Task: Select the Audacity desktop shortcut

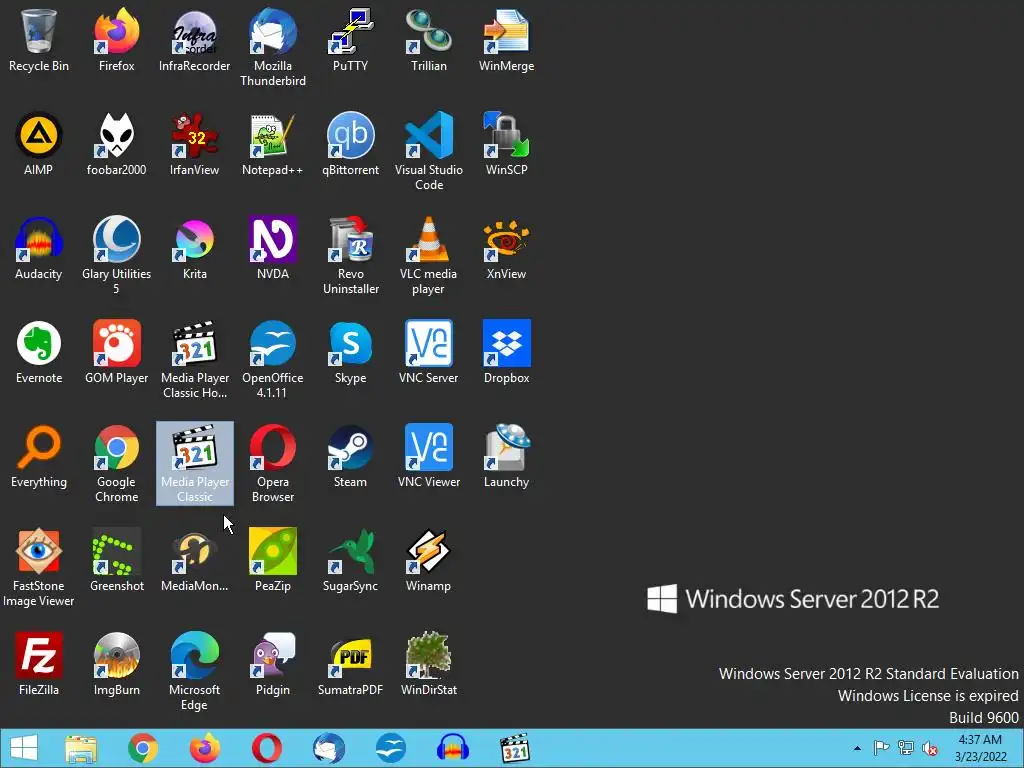Action: 39,248
